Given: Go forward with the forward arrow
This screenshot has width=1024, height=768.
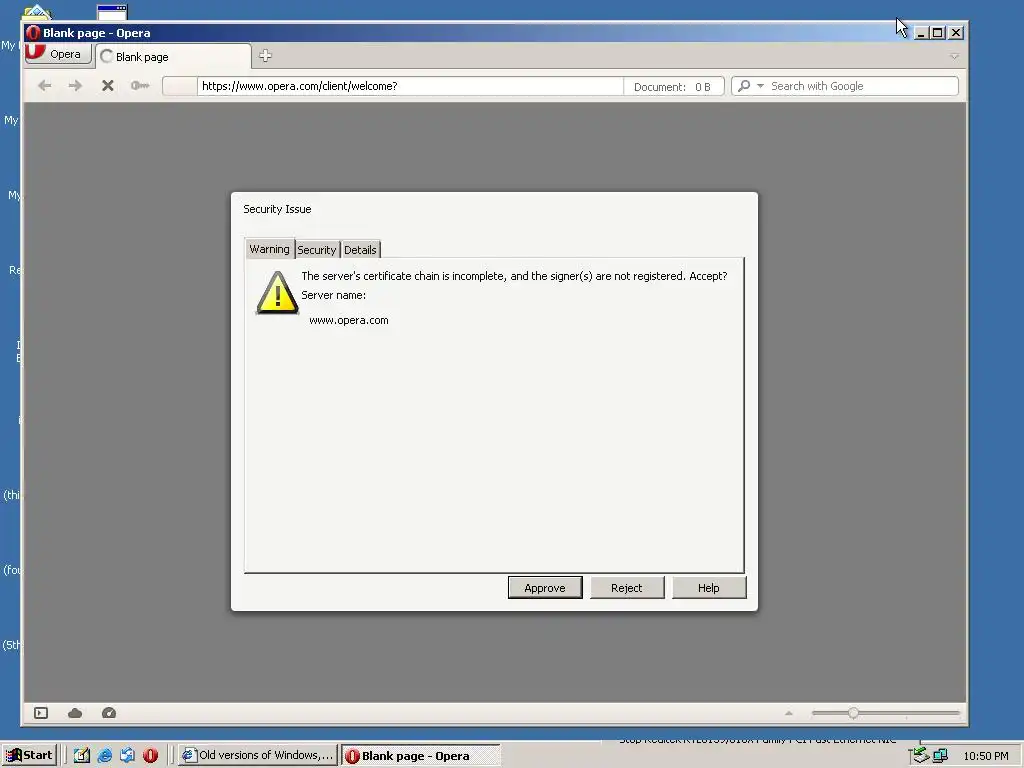Looking at the screenshot, I should 75,86.
